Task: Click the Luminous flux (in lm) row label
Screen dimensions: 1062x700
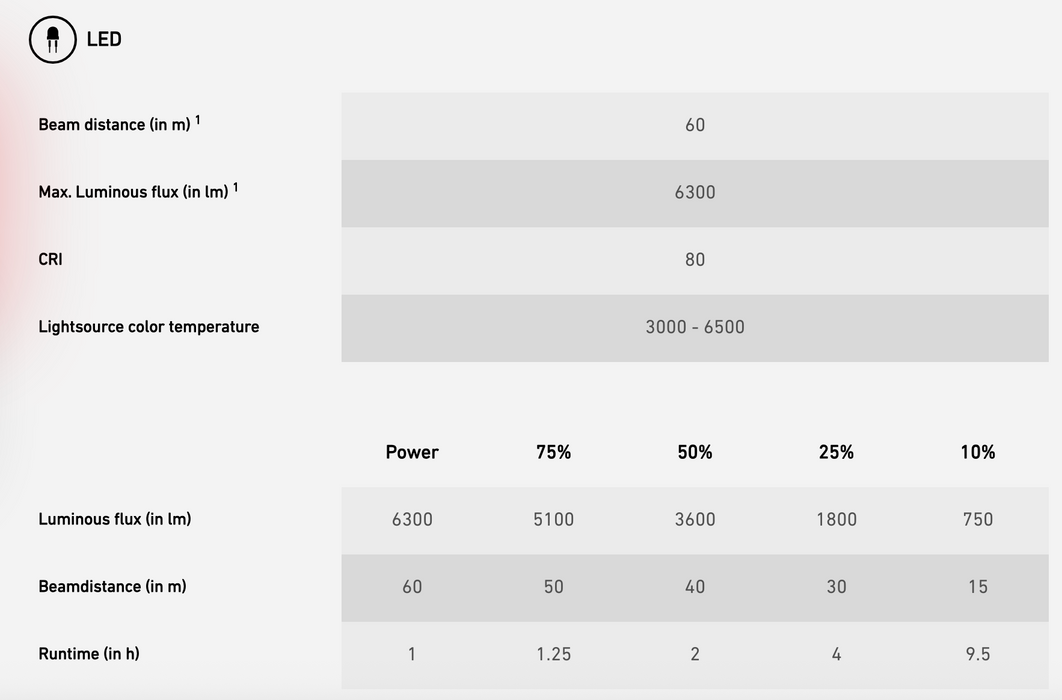Action: point(114,519)
